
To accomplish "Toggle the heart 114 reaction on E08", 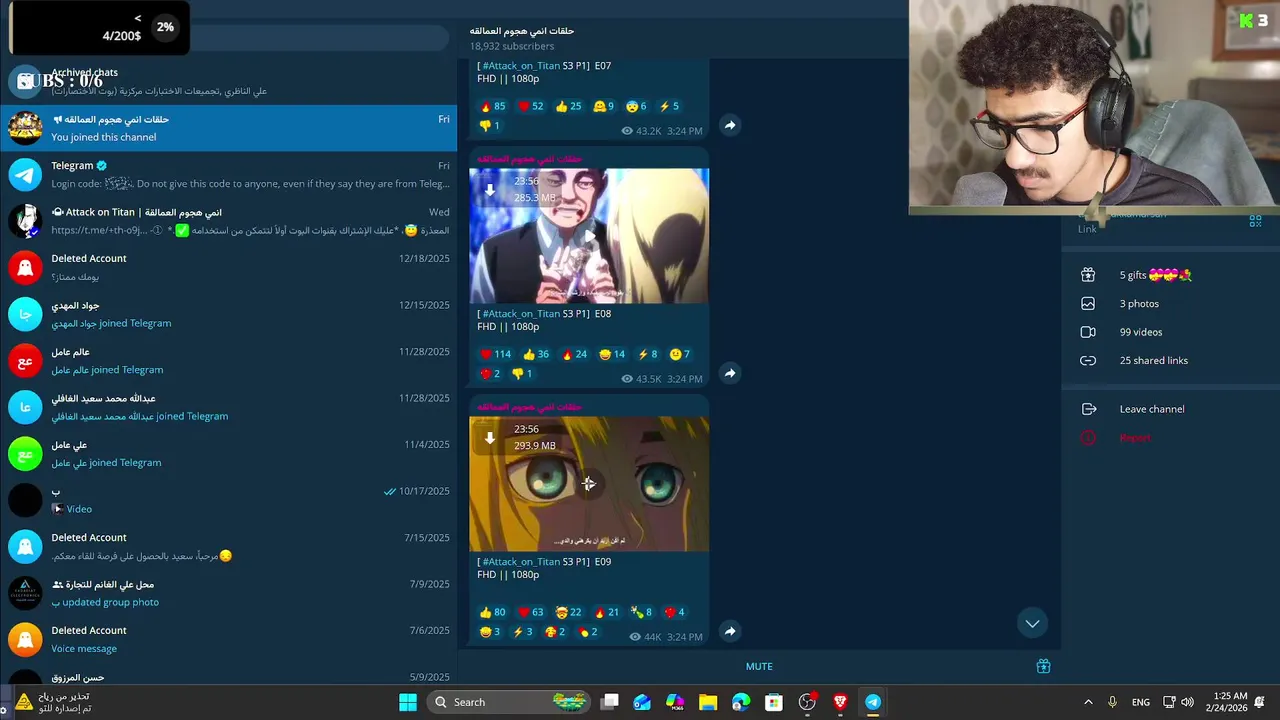I will tap(496, 354).
